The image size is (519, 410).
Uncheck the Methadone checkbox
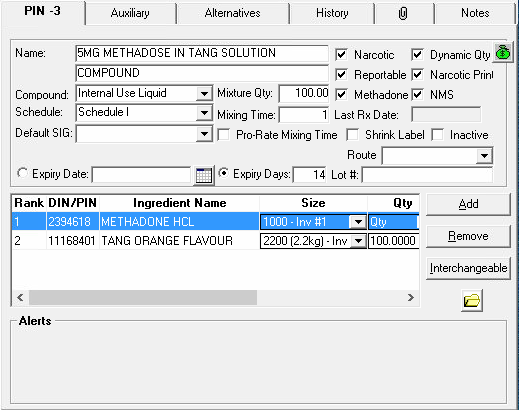pos(341,95)
